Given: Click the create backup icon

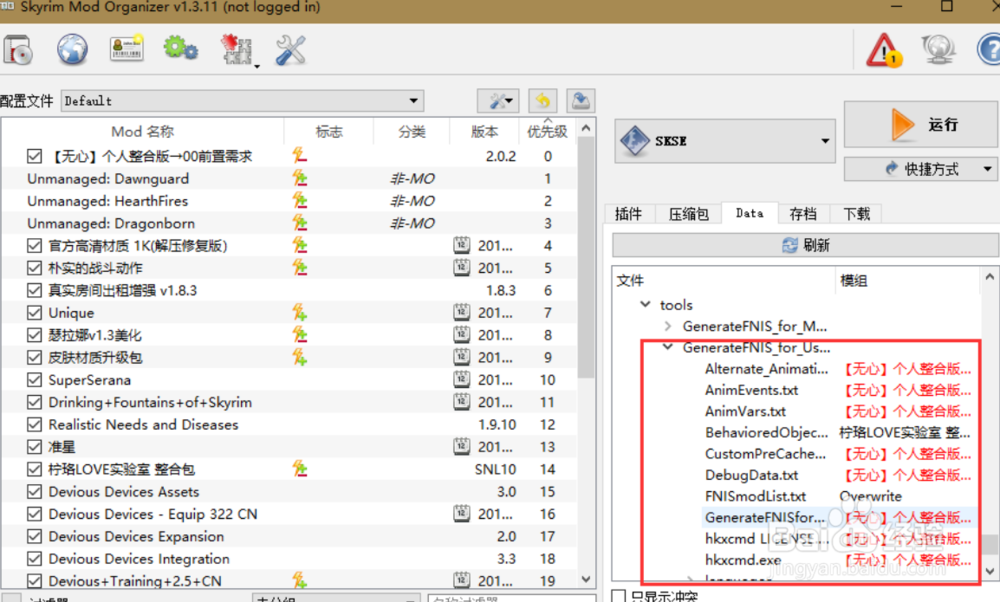Looking at the screenshot, I should click(x=580, y=101).
